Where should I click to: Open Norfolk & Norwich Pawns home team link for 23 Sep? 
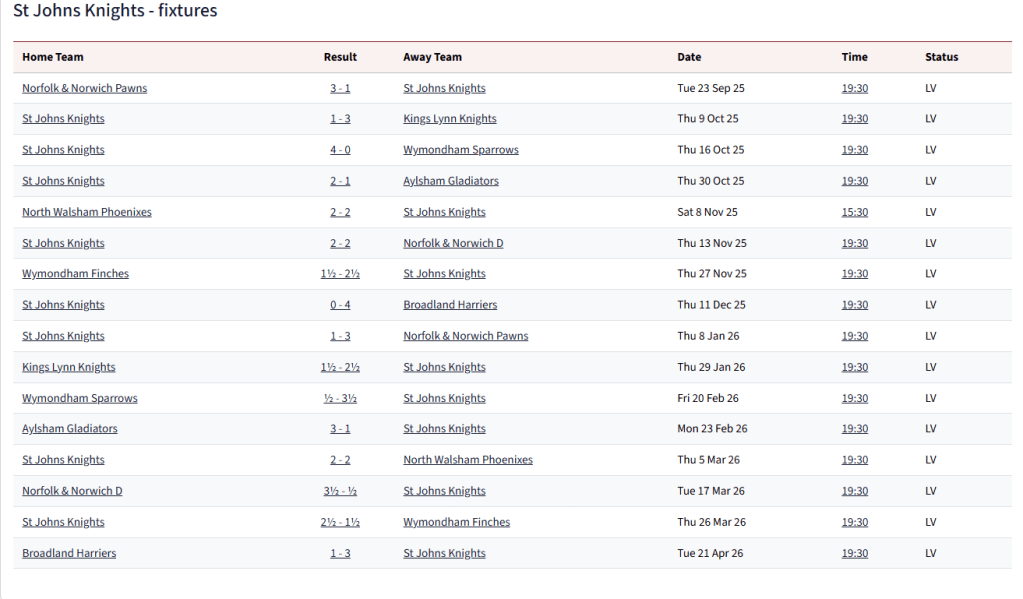84,88
